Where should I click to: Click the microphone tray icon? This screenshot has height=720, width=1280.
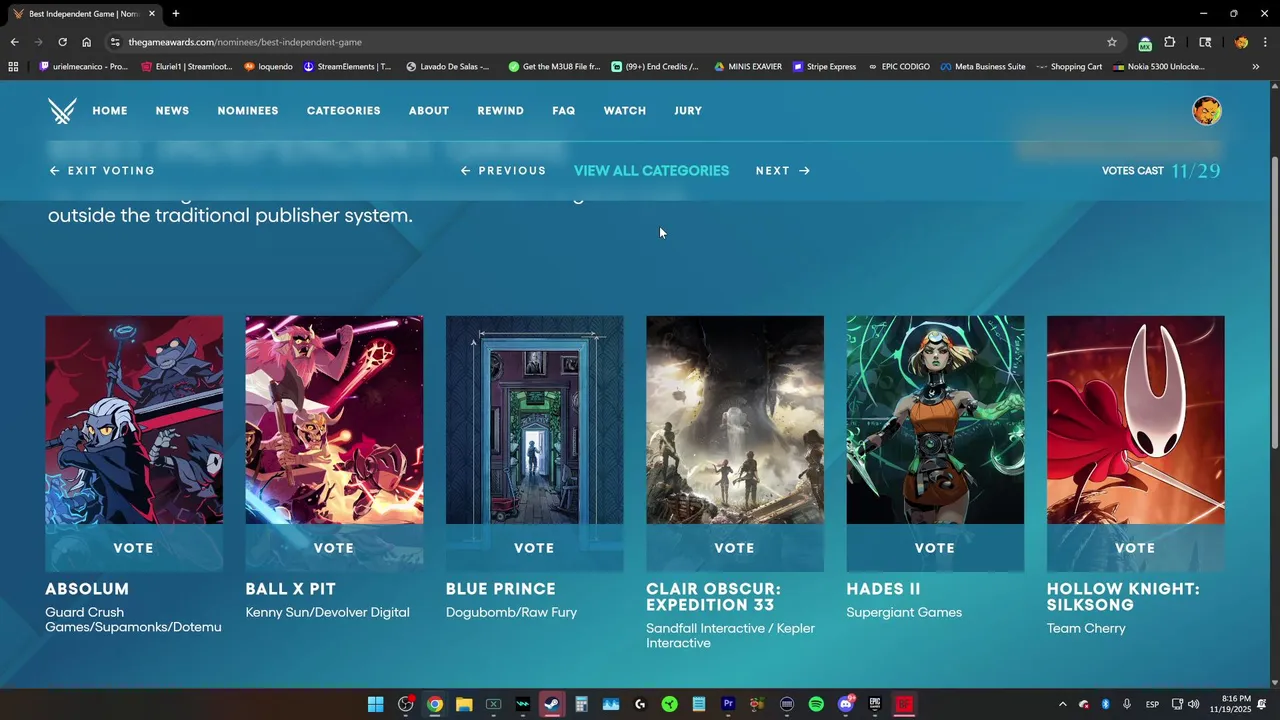pos(1127,704)
